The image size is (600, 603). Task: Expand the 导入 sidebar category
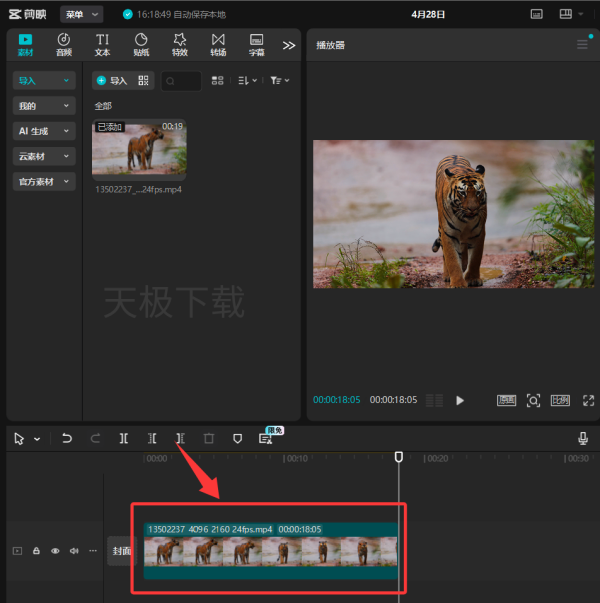44,81
